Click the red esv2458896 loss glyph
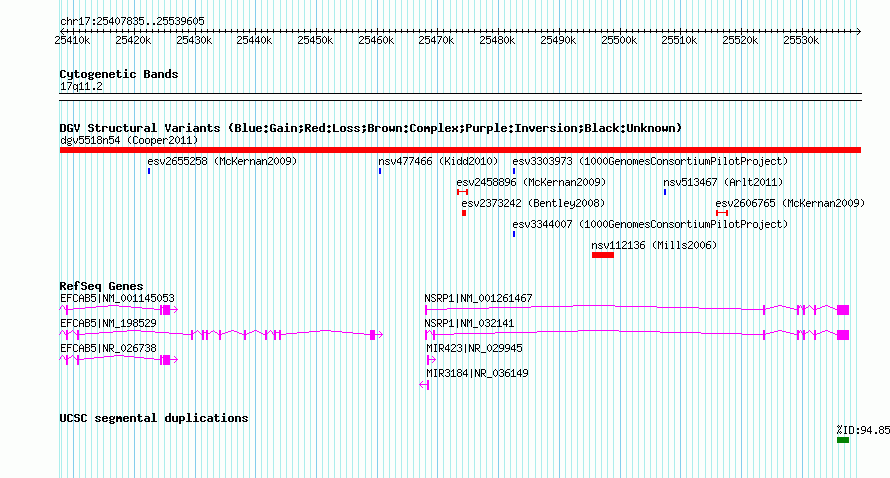 [x=463, y=192]
